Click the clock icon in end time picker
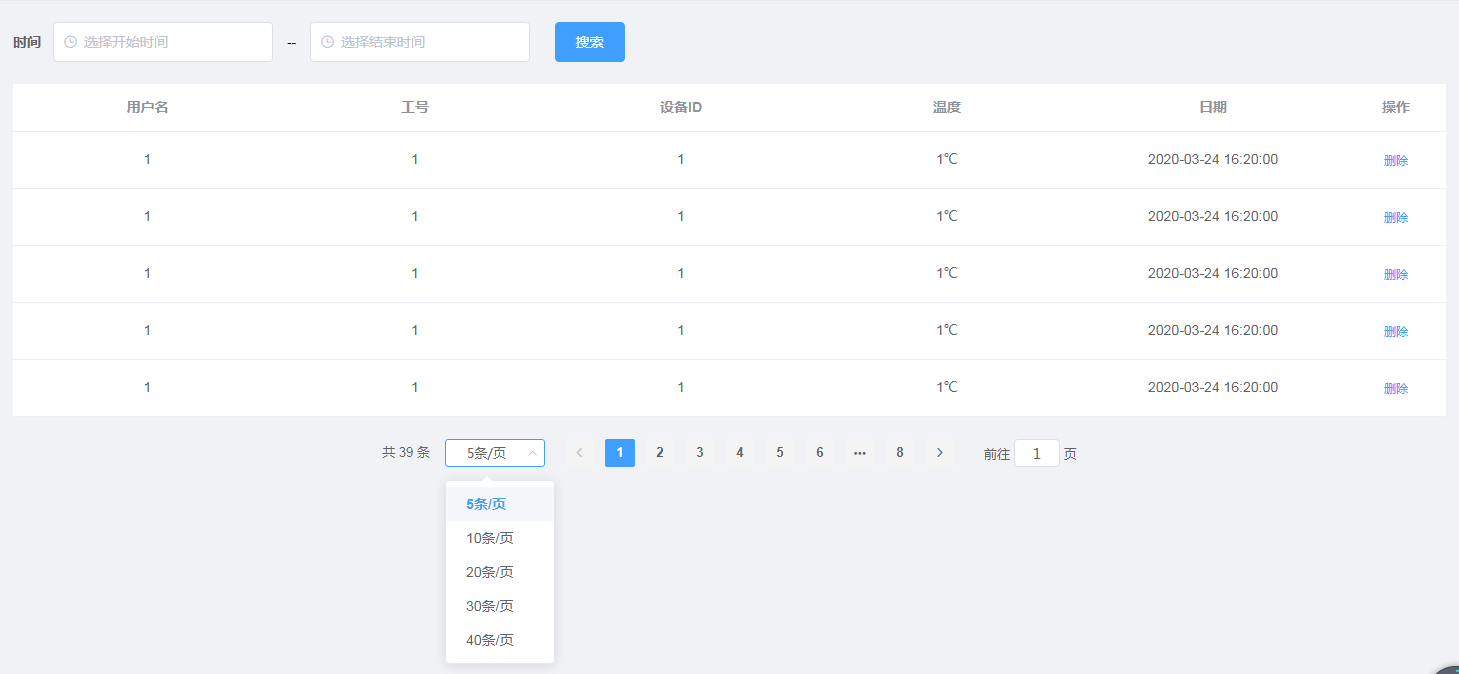The image size is (1459, 674). 326,42
